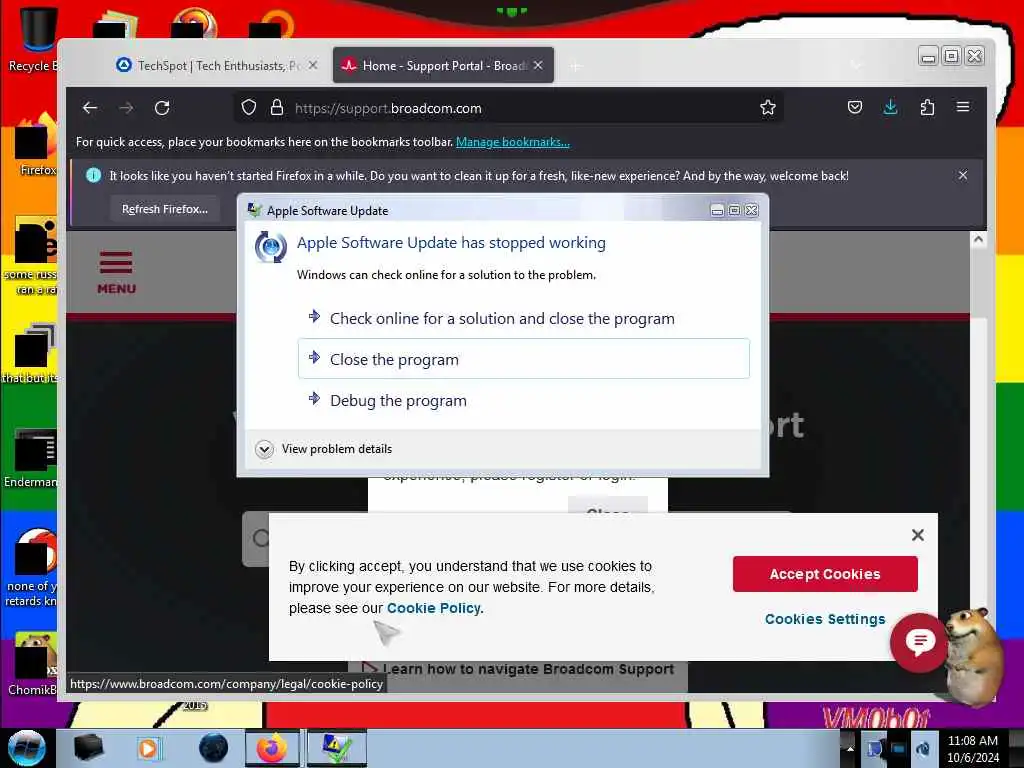Screen dimensions: 1024x768
Task: Choose Close the program option
Action: 524,359
